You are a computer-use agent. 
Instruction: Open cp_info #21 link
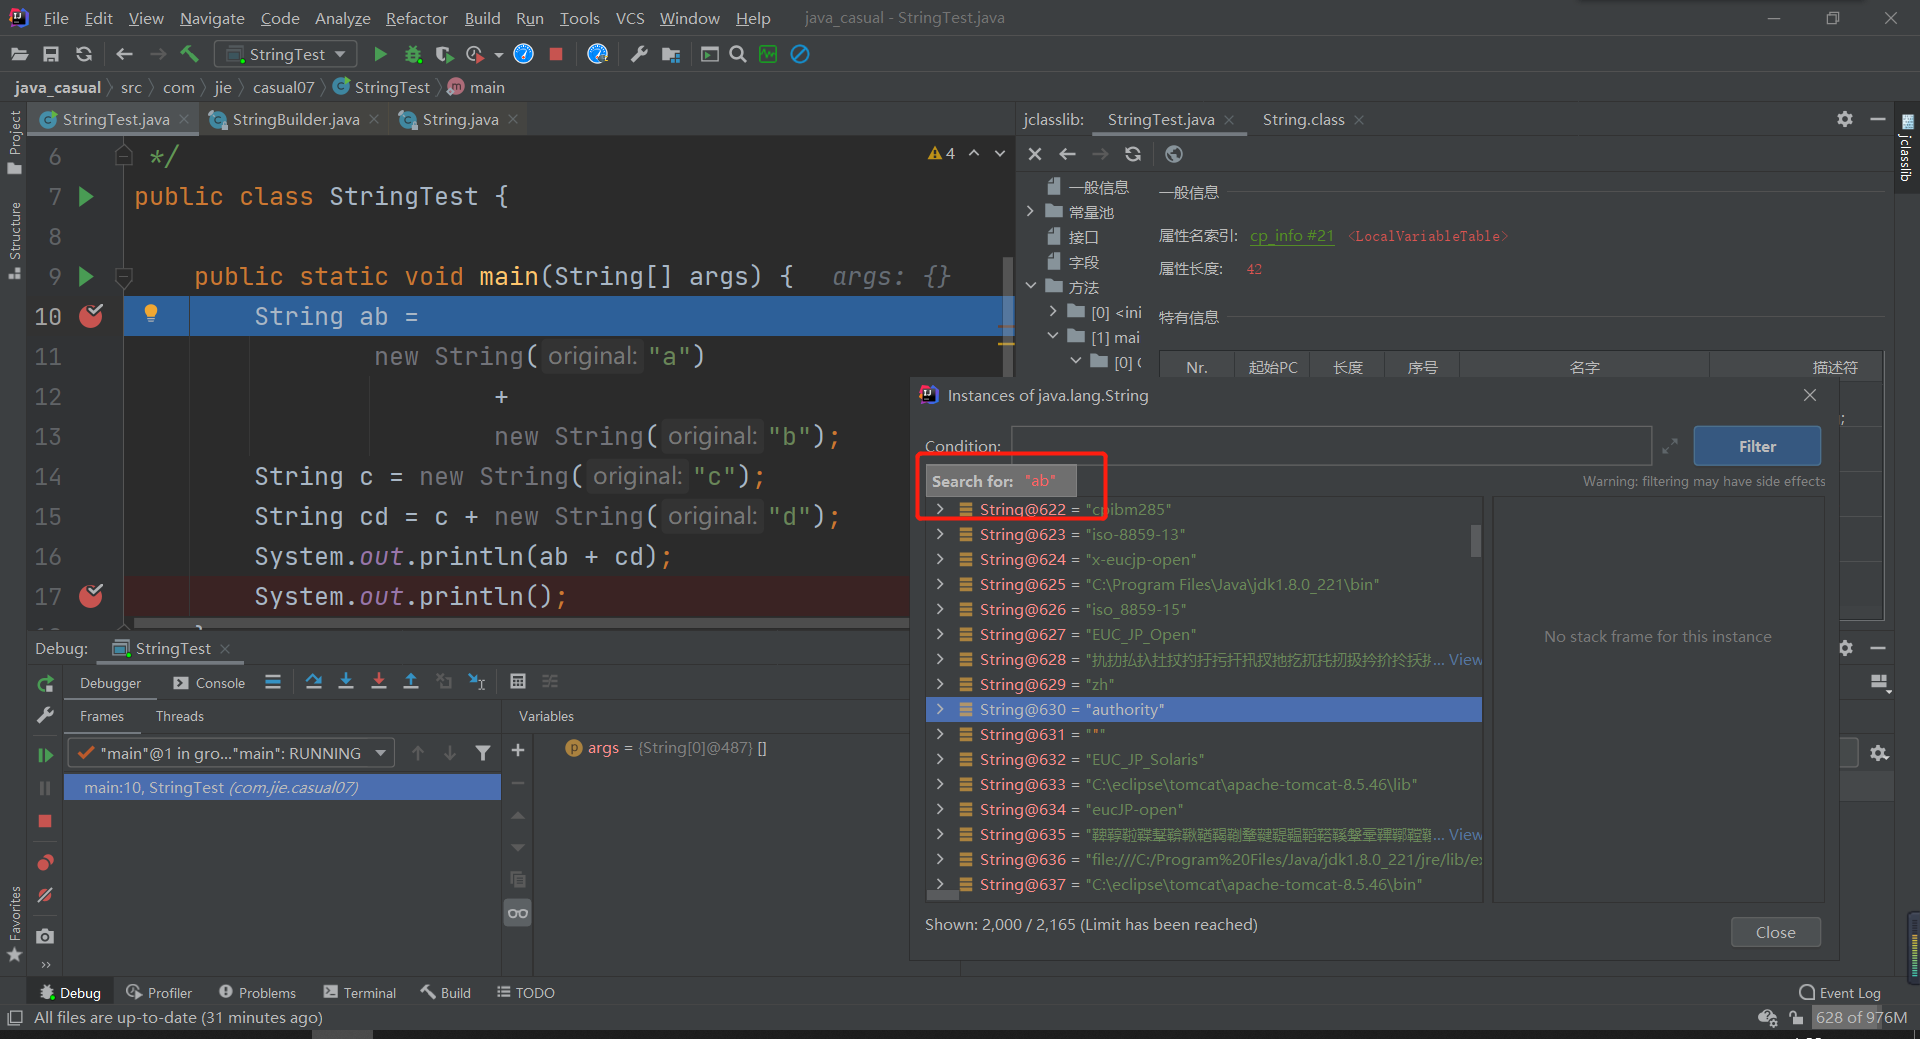(x=1291, y=236)
